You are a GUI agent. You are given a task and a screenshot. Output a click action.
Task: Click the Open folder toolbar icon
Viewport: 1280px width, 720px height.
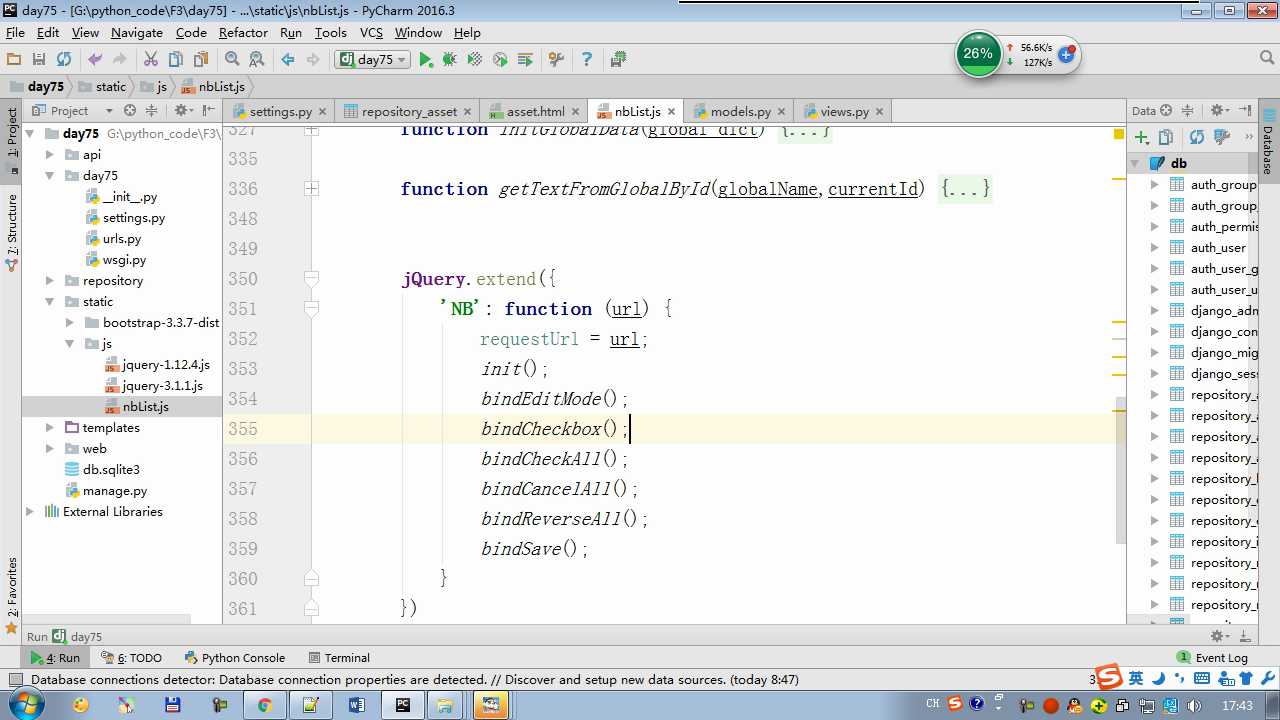click(14, 60)
